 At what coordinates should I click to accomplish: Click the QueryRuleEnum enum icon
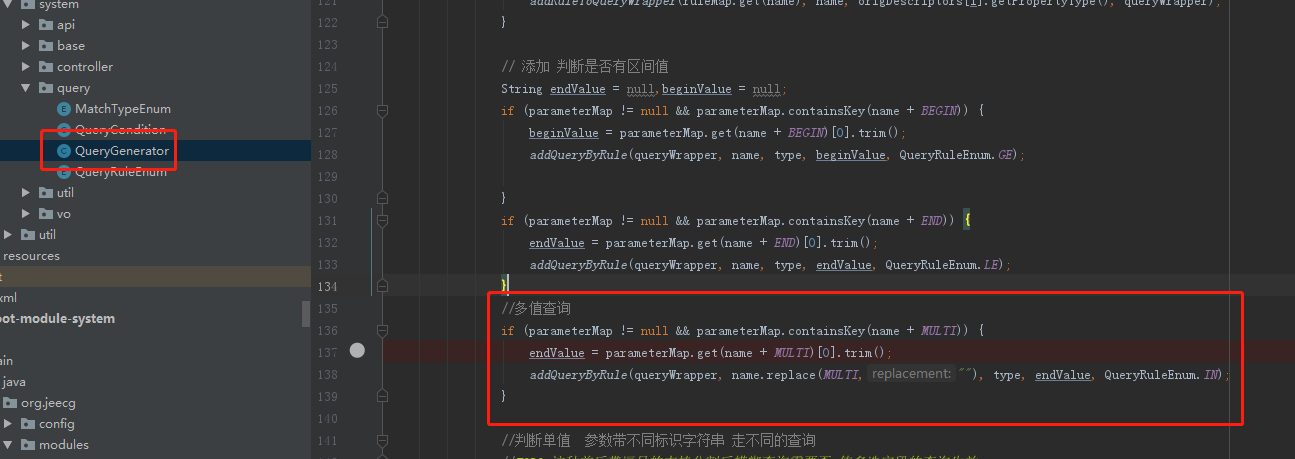click(64, 172)
